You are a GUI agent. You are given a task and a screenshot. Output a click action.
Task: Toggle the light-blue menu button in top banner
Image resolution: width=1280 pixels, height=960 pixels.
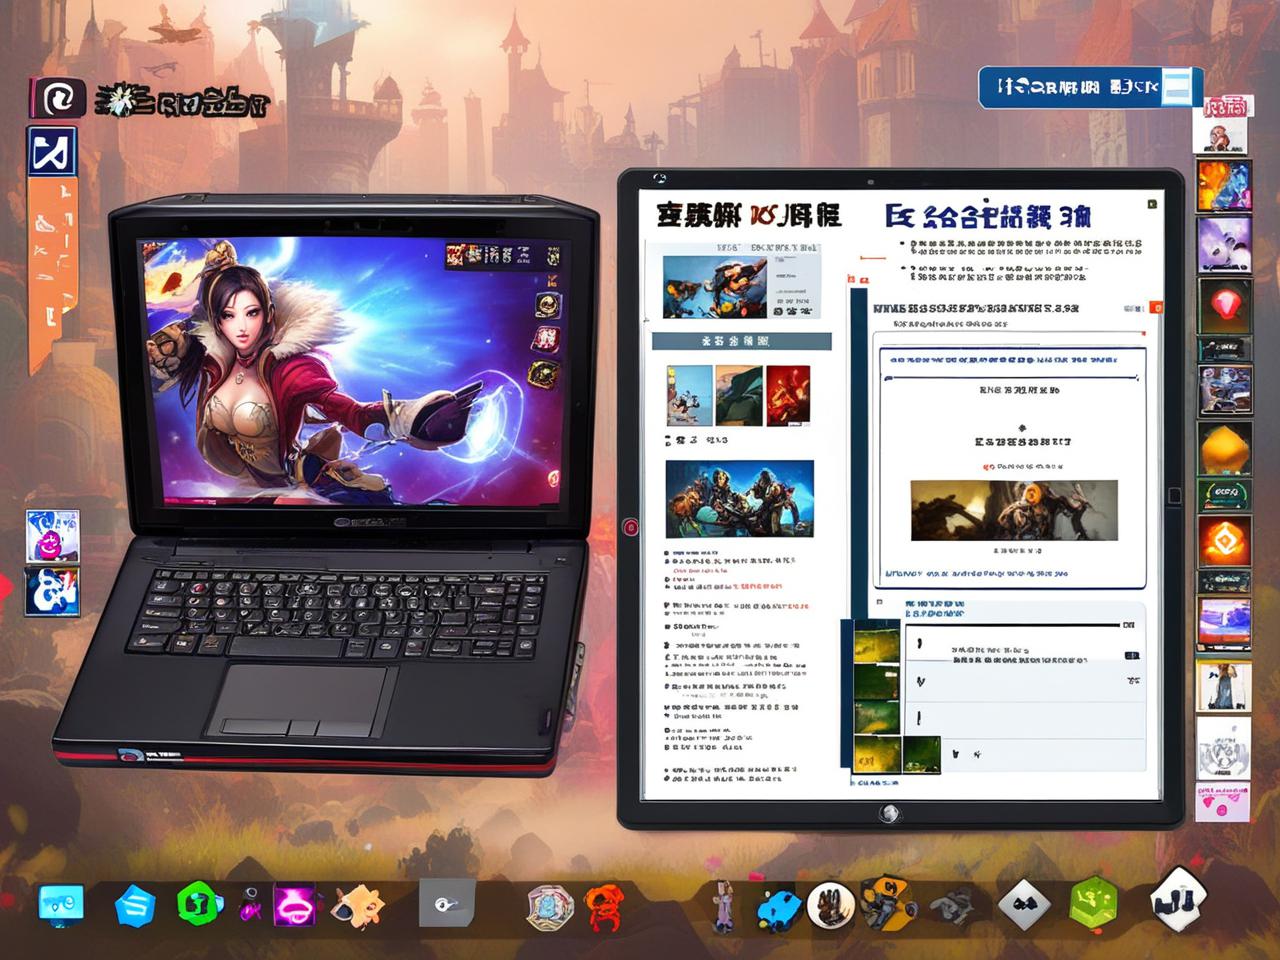point(1176,88)
